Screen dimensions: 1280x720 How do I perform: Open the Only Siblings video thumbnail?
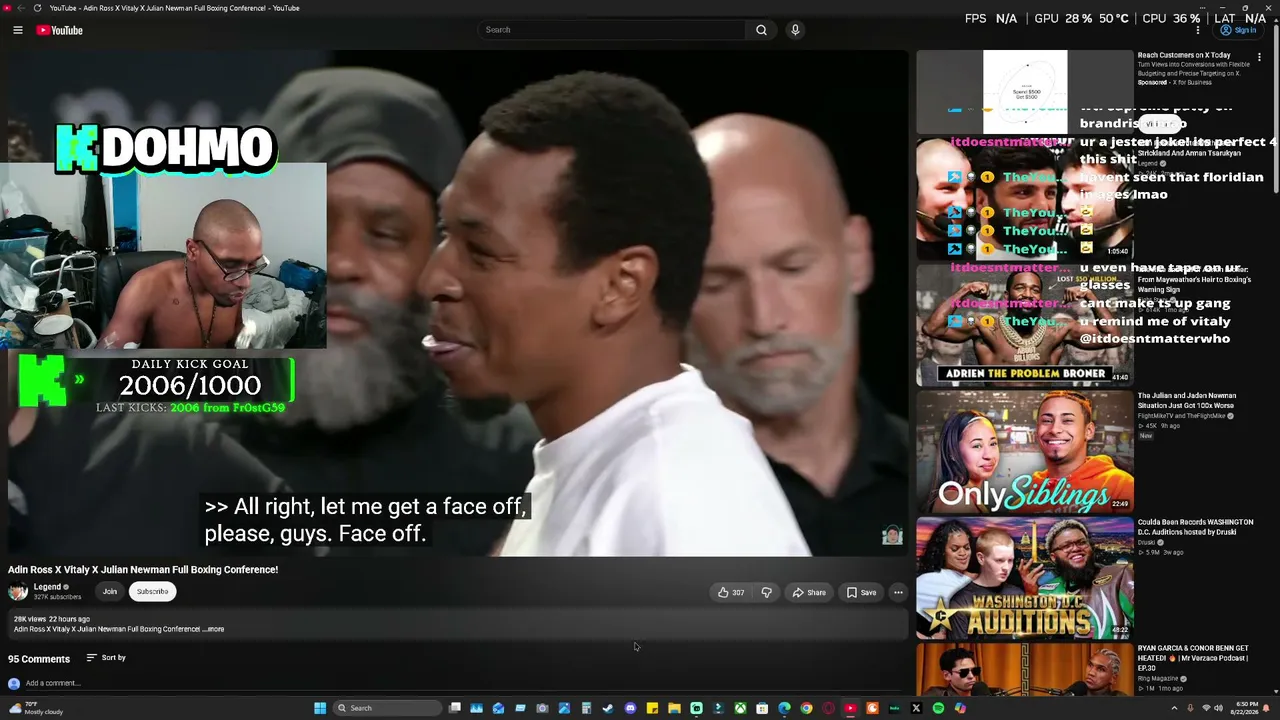click(1025, 452)
